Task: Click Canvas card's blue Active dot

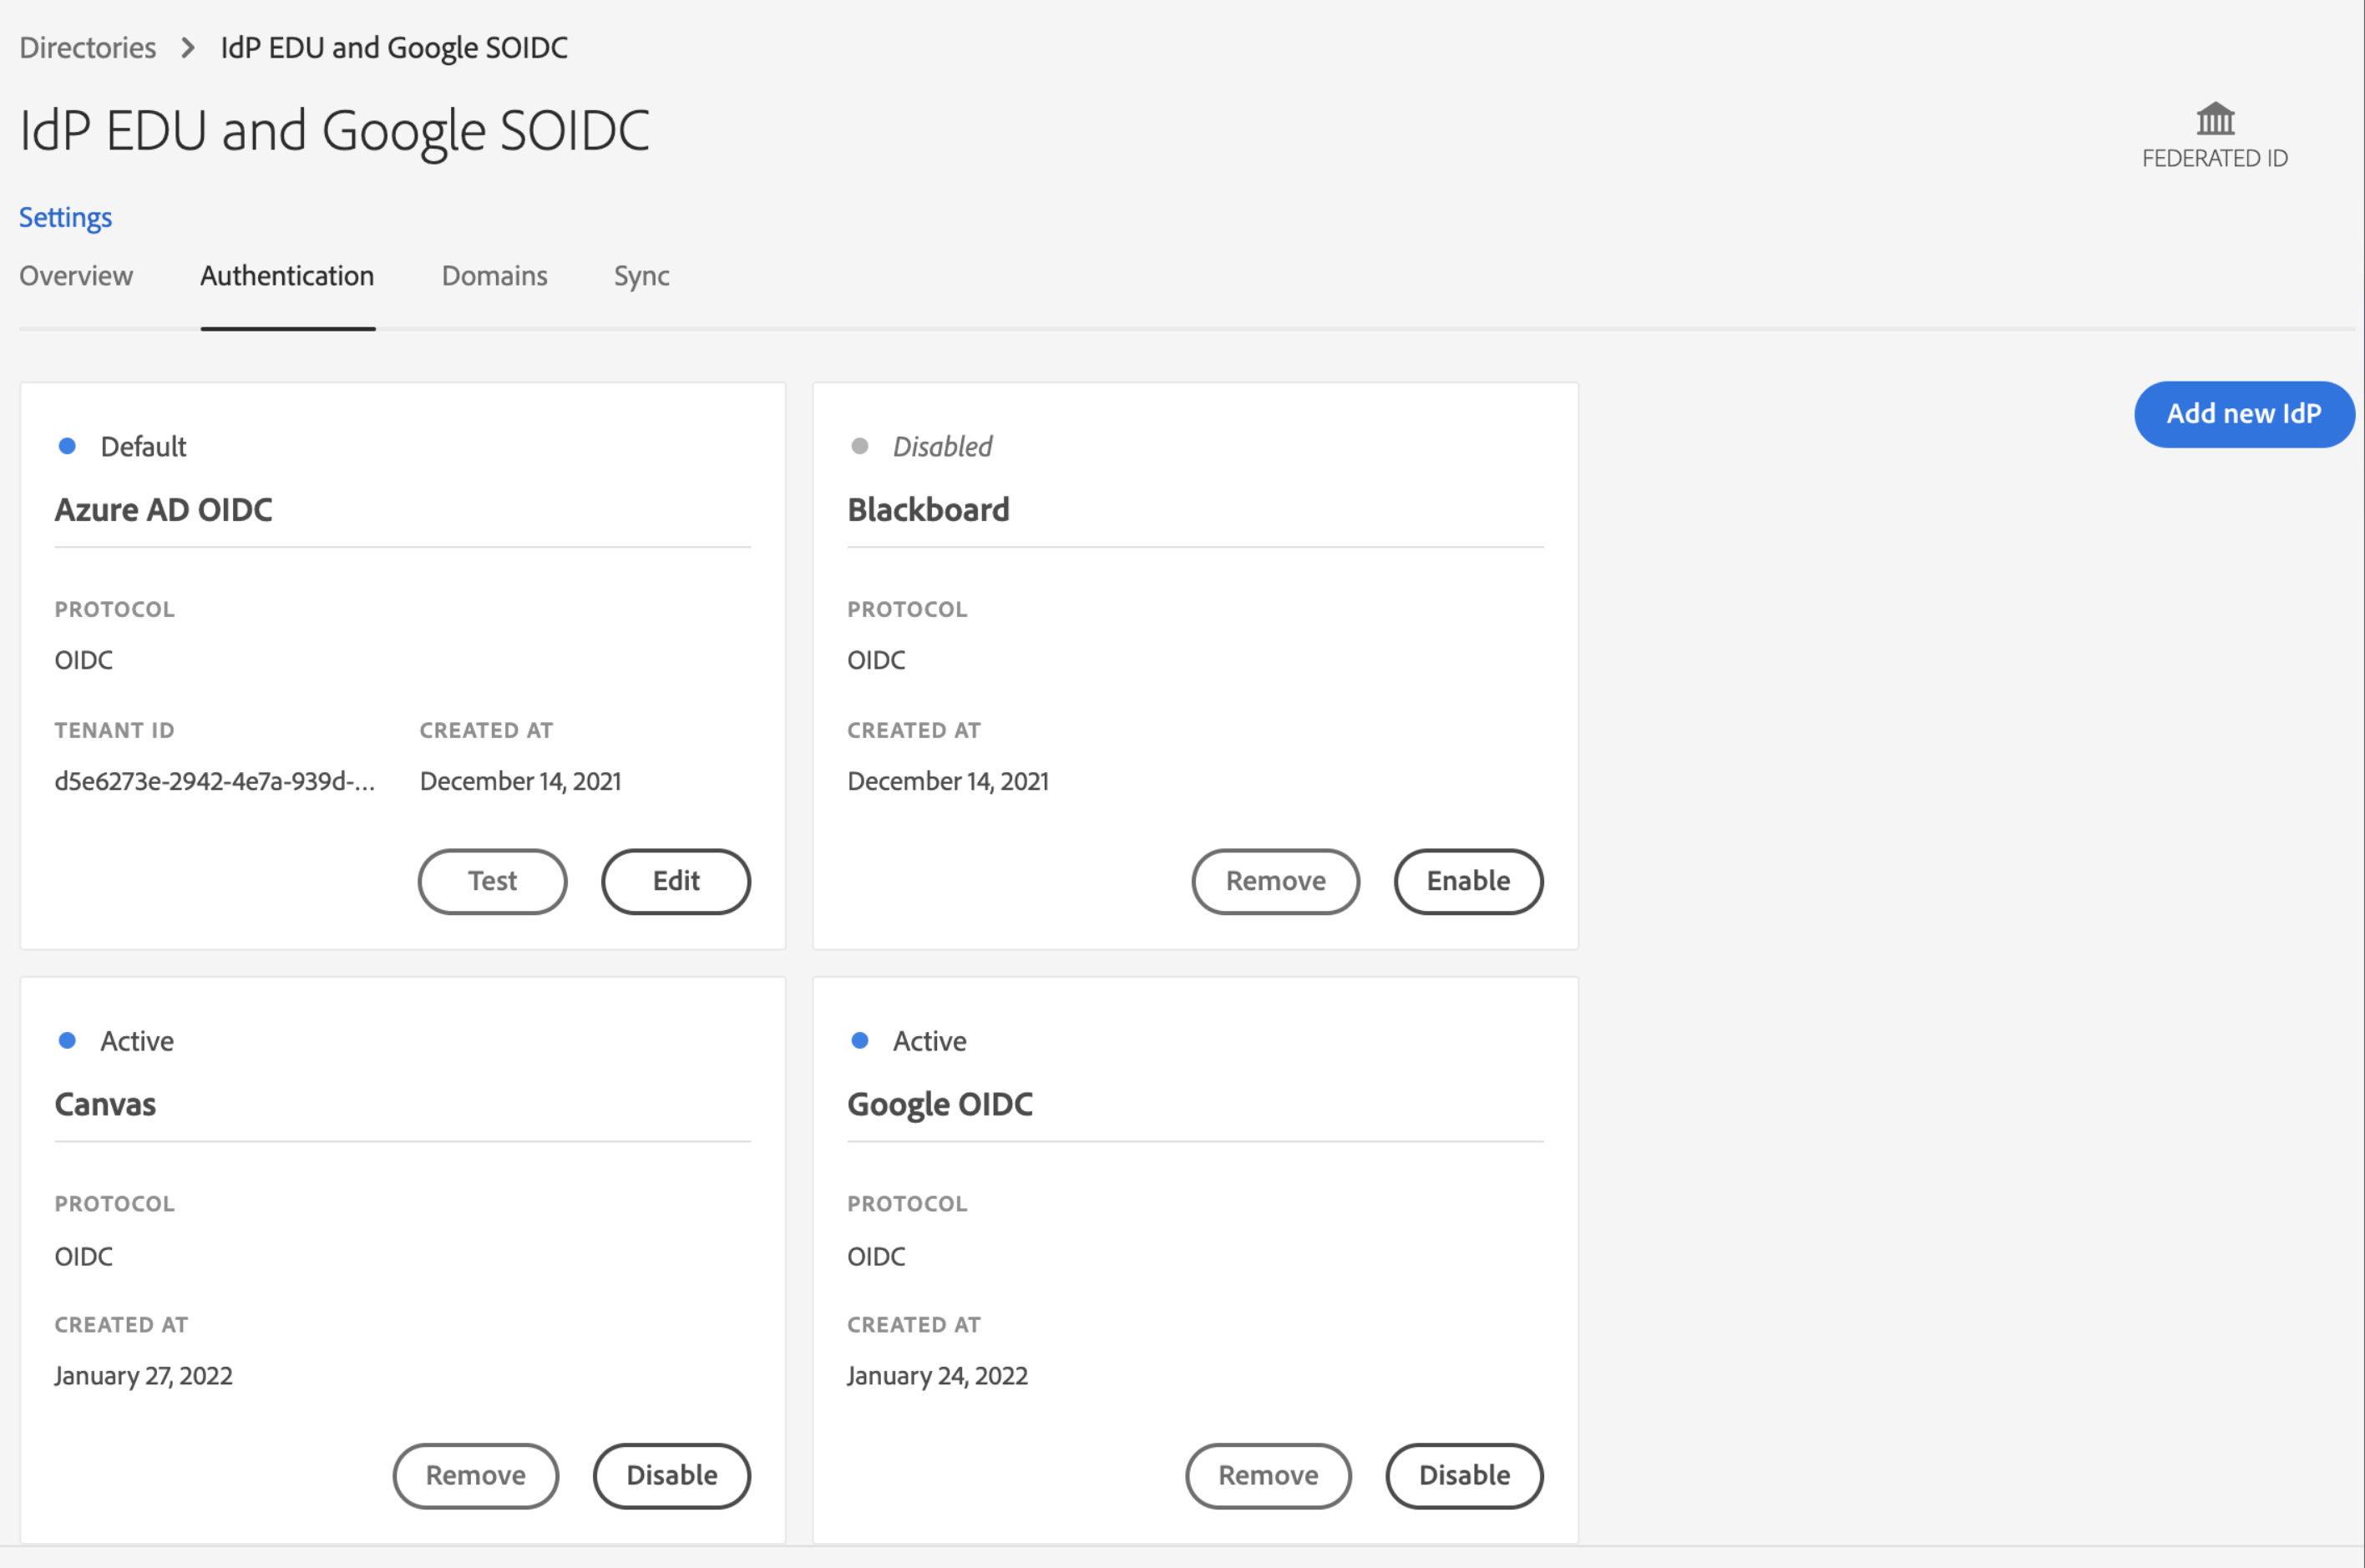Action: click(x=67, y=1040)
